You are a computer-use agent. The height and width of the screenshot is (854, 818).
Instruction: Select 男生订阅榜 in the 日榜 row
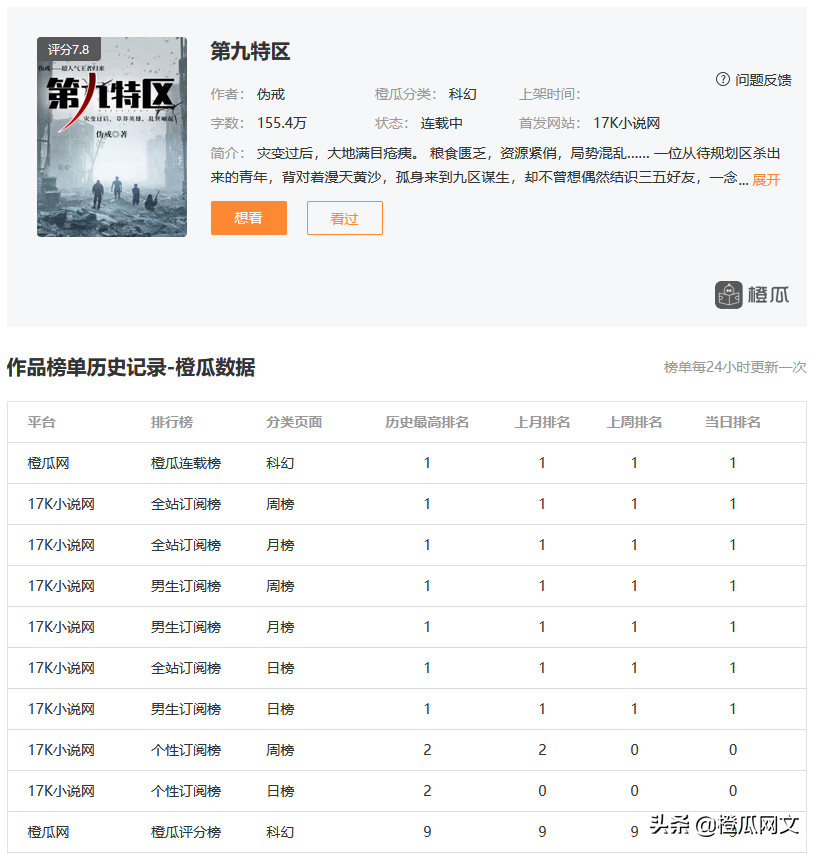coord(186,709)
